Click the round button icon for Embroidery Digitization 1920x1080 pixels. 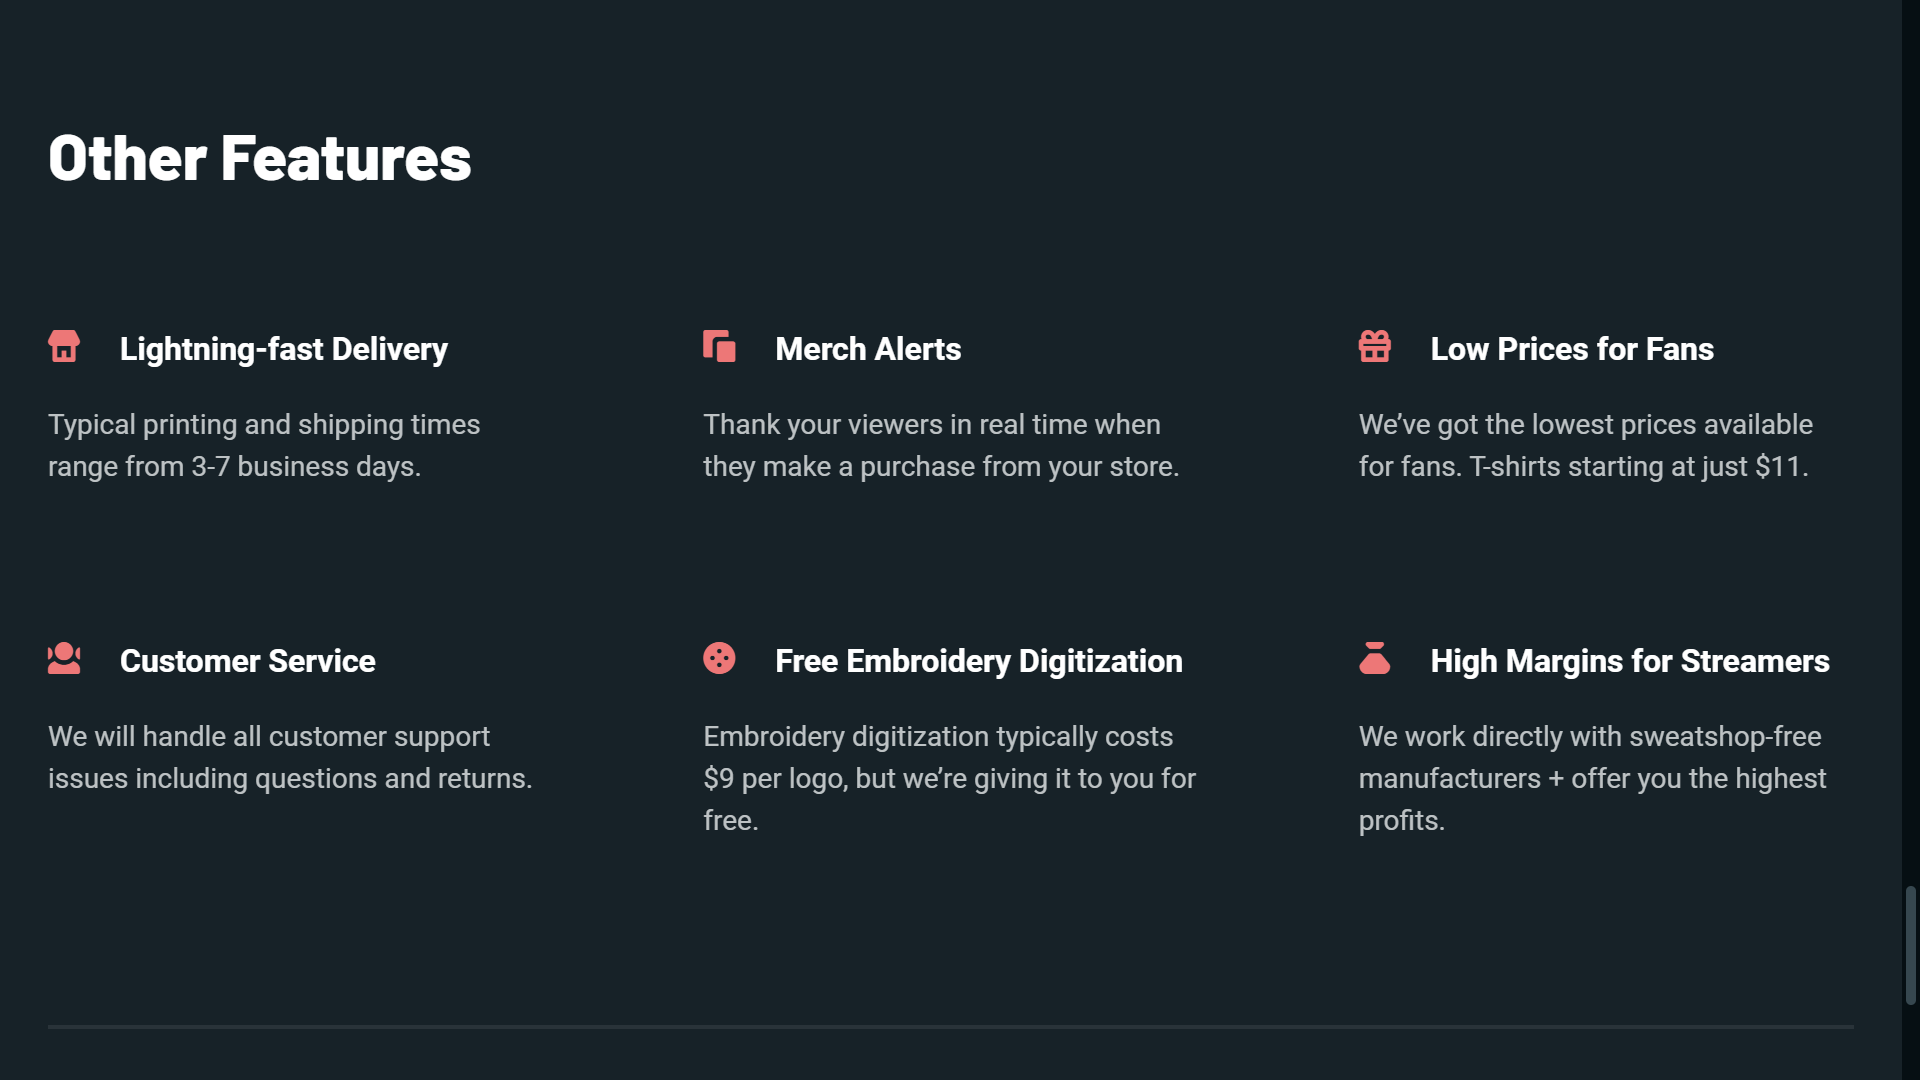click(x=719, y=658)
